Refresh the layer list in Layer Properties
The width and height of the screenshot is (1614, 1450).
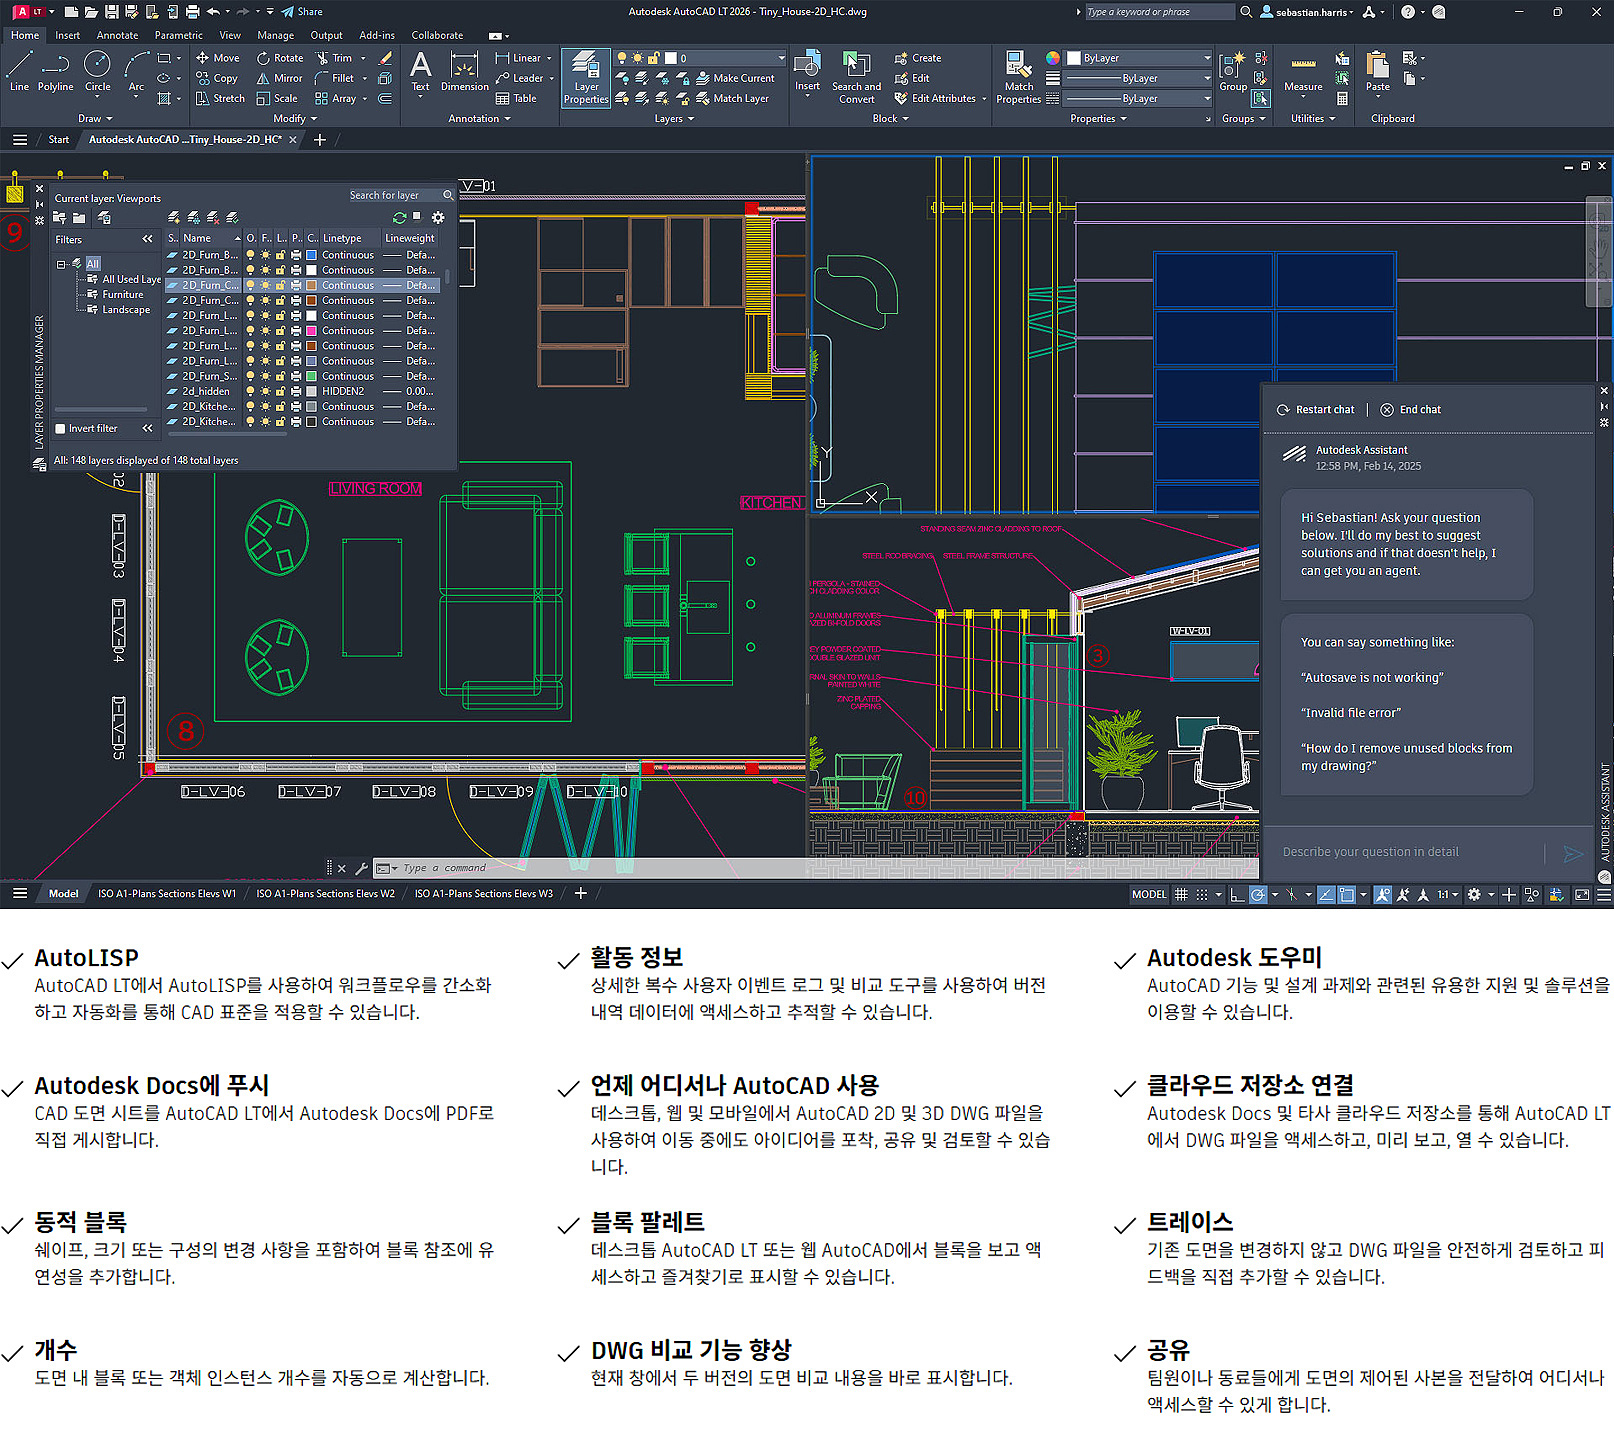coord(399,217)
